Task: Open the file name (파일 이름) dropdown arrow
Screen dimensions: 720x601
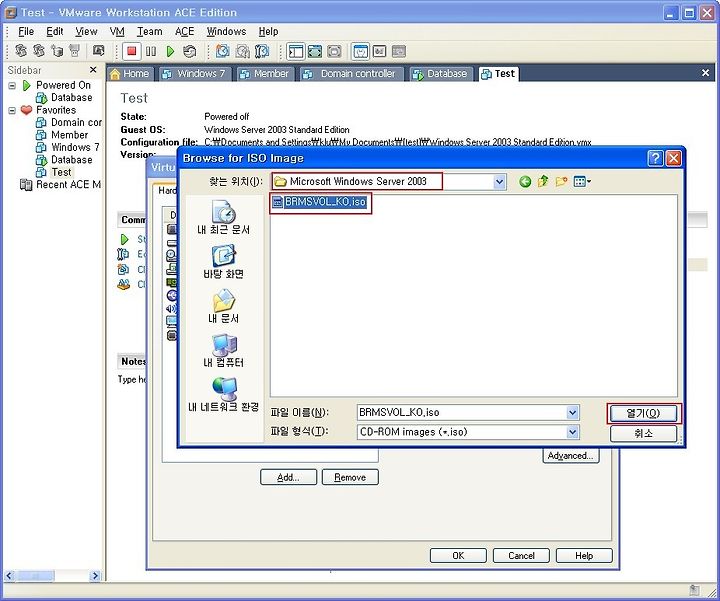Action: pyautogui.click(x=573, y=412)
